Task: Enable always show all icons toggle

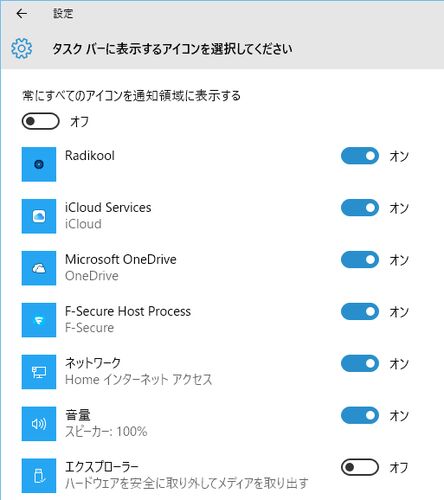Action: [41, 121]
